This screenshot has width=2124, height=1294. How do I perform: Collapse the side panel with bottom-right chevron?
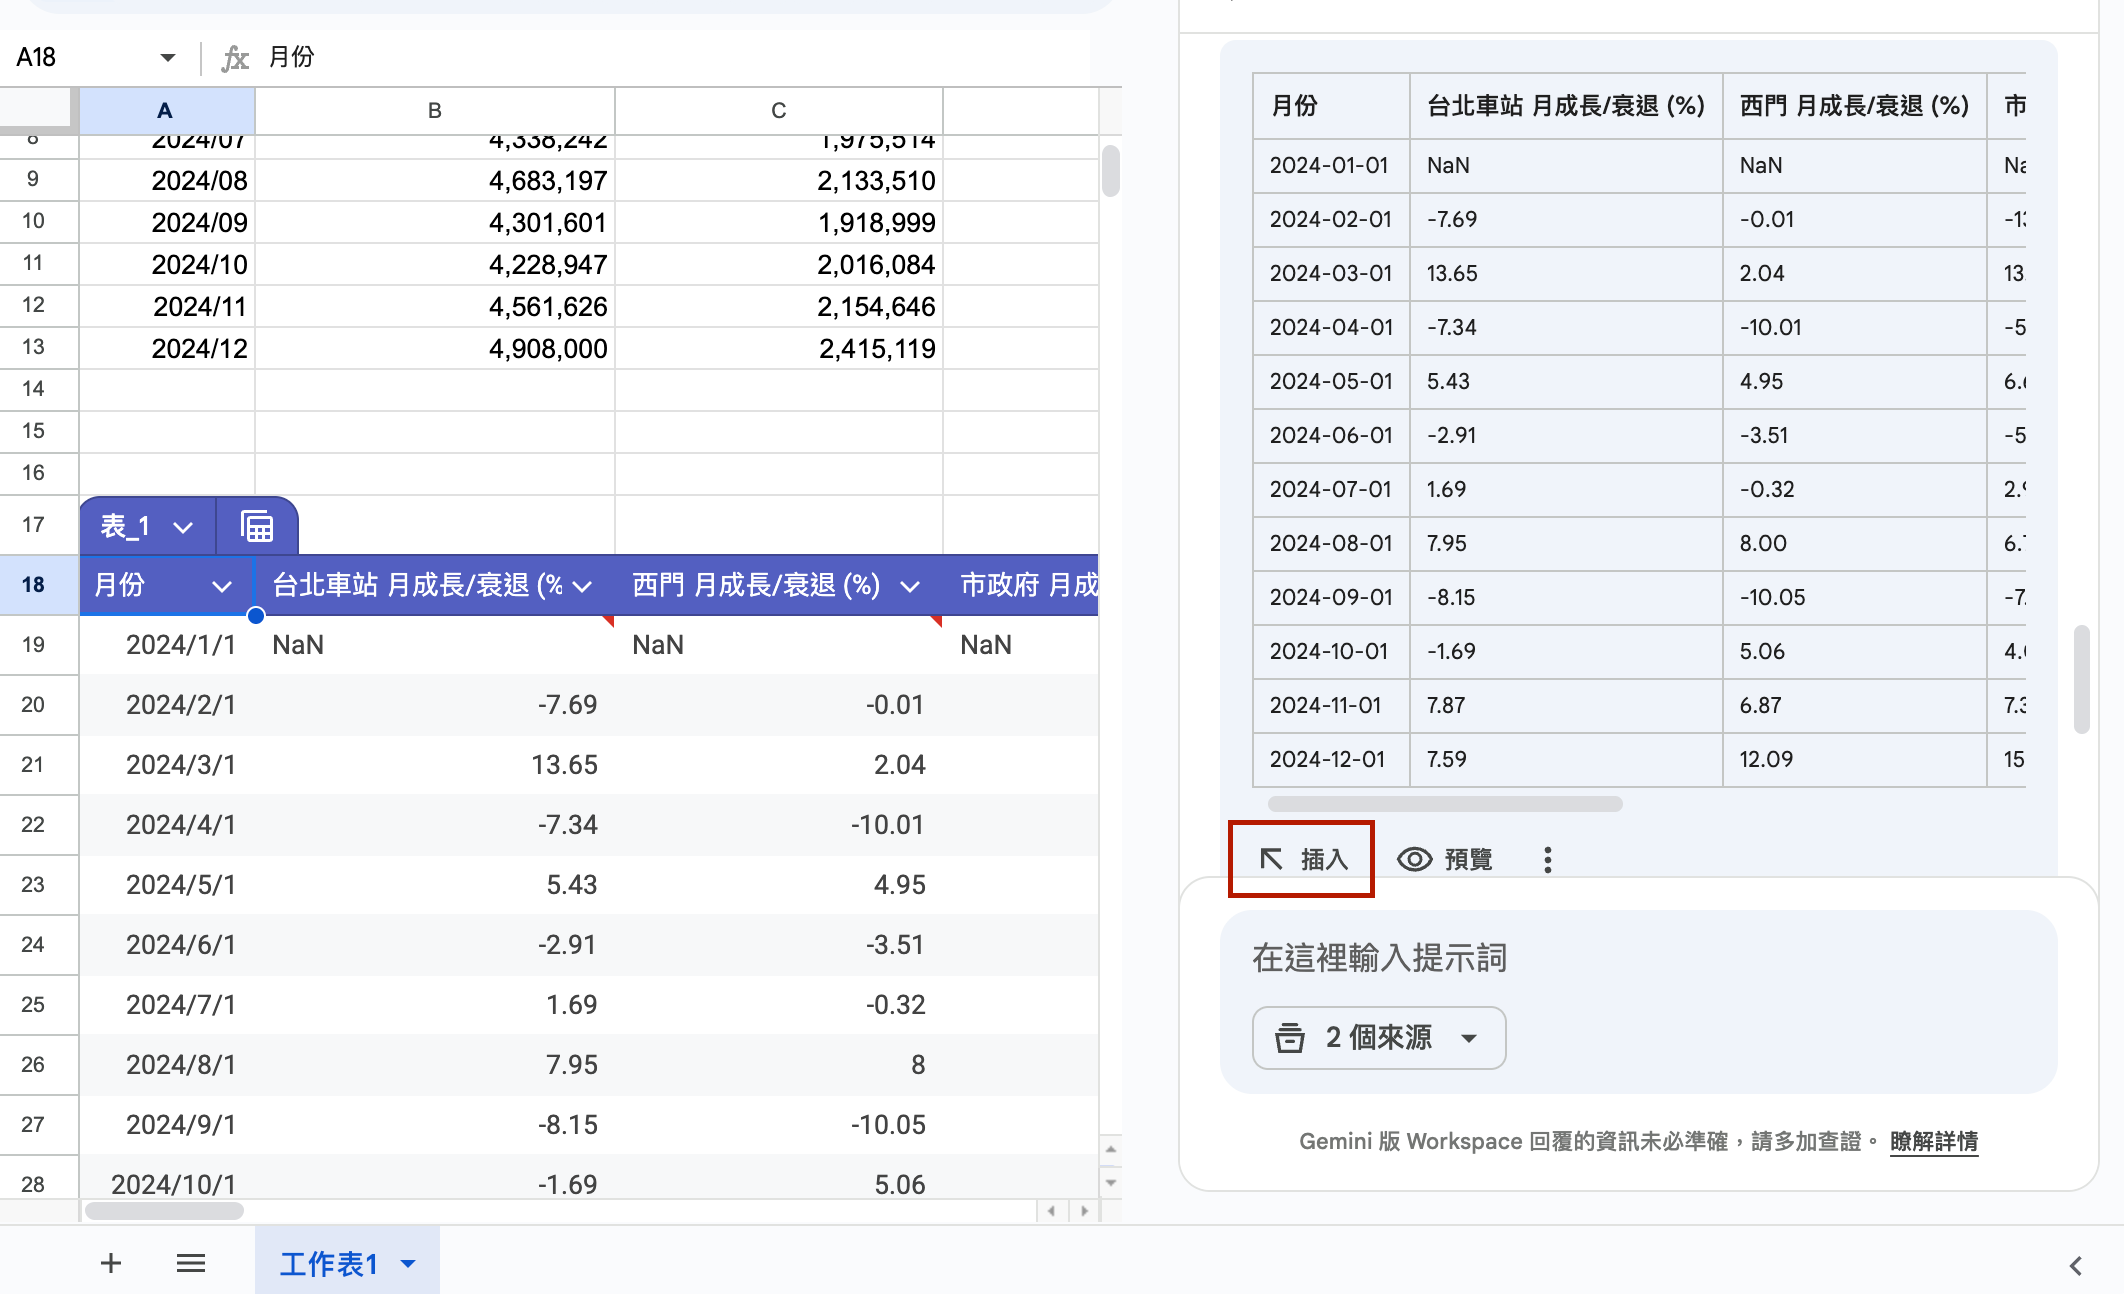pyautogui.click(x=2076, y=1266)
